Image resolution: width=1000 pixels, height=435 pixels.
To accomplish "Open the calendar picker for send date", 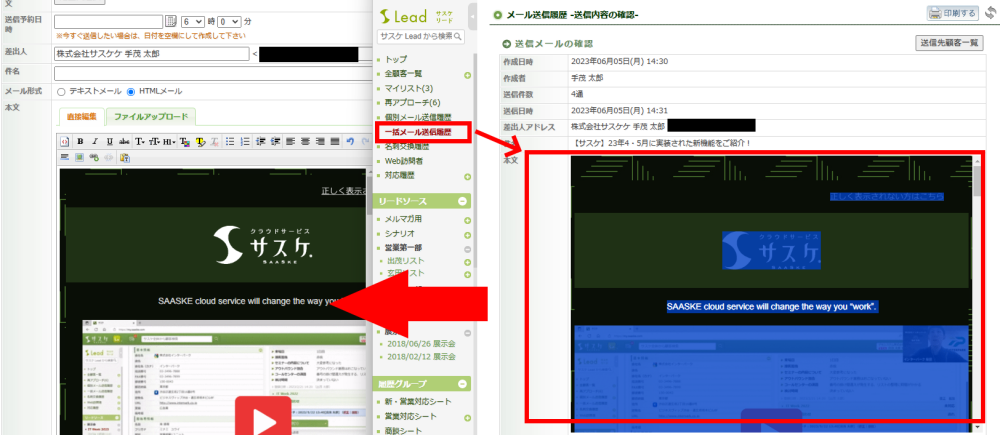I will 169,20.
